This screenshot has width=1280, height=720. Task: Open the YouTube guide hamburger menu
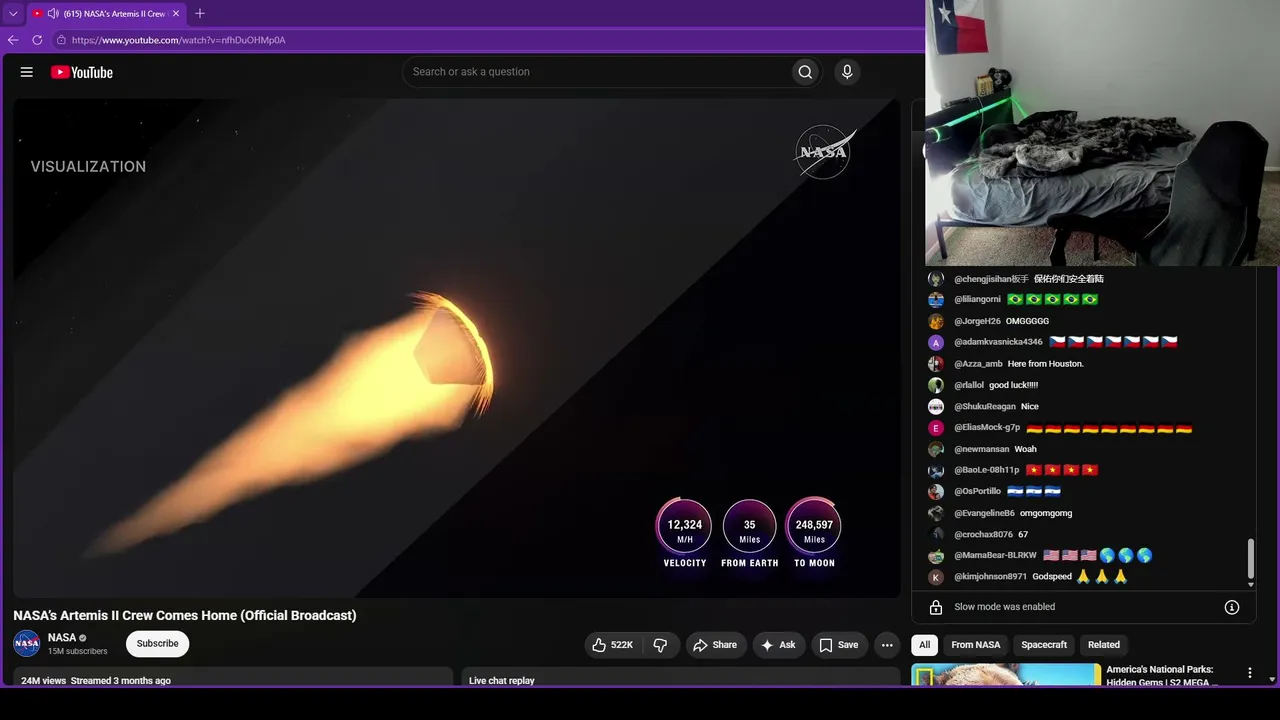click(x=27, y=72)
